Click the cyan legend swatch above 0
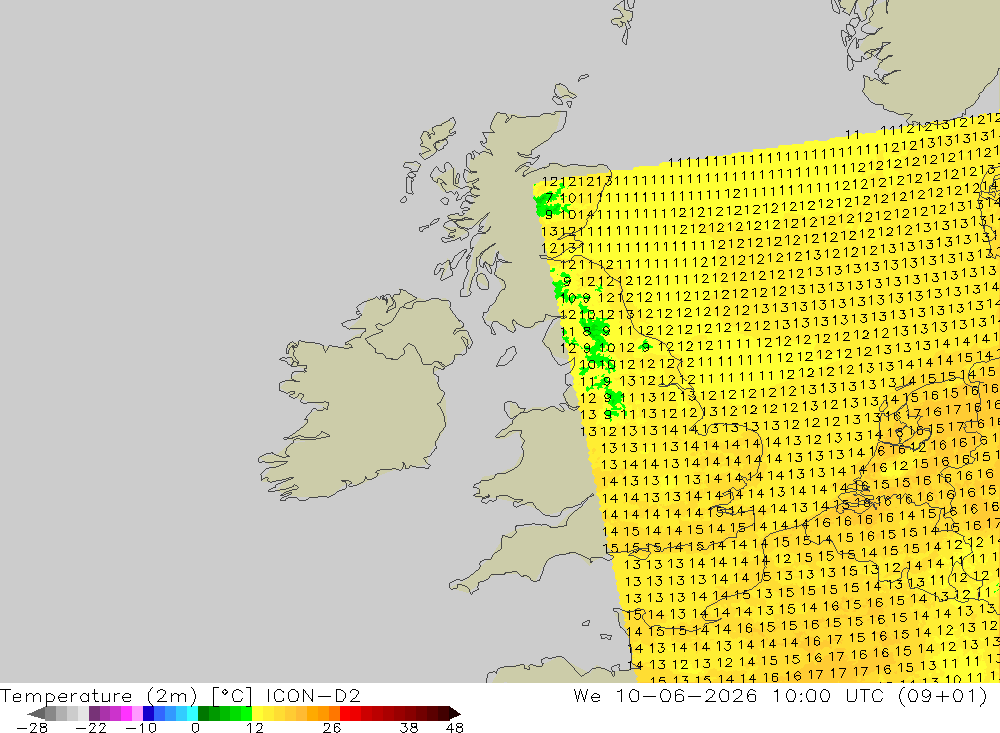Image resolution: width=1000 pixels, height=733 pixels. pyautogui.click(x=192, y=713)
